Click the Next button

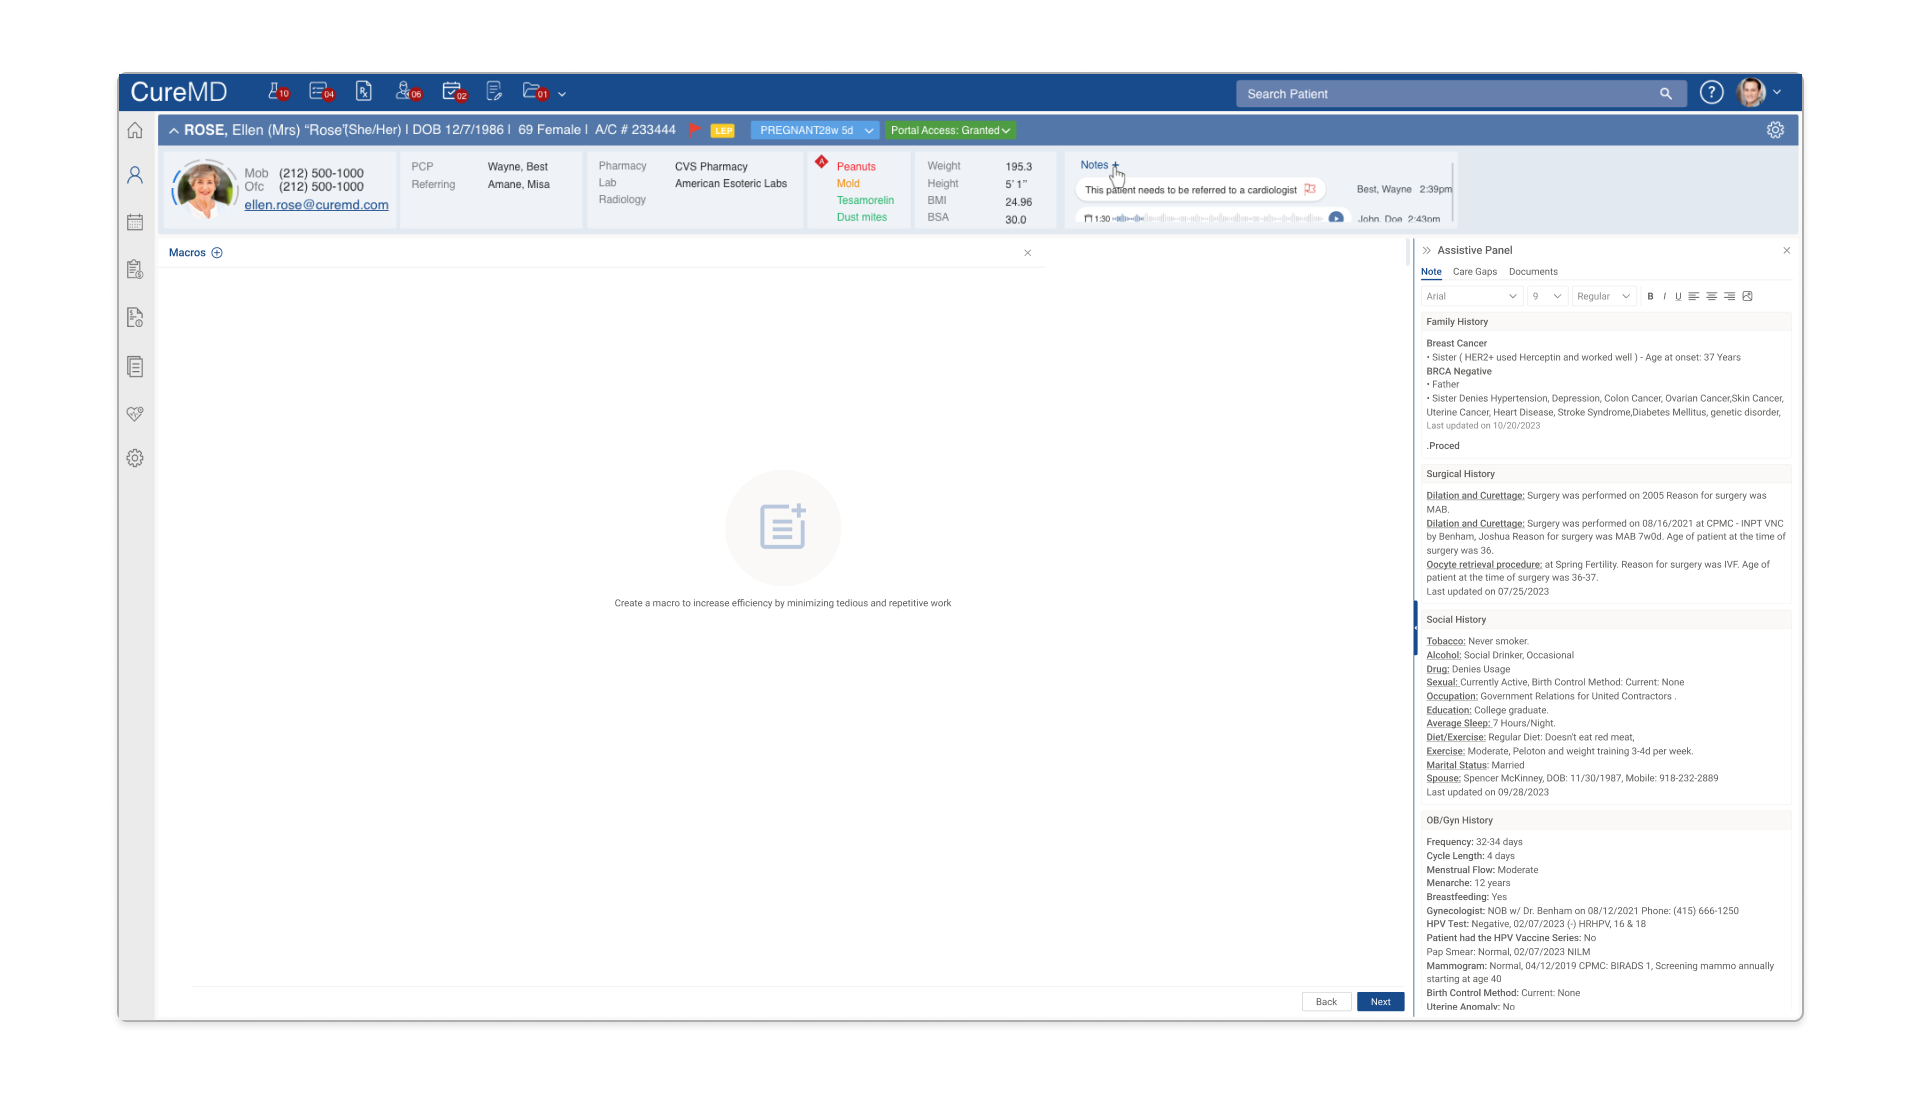(1380, 1002)
